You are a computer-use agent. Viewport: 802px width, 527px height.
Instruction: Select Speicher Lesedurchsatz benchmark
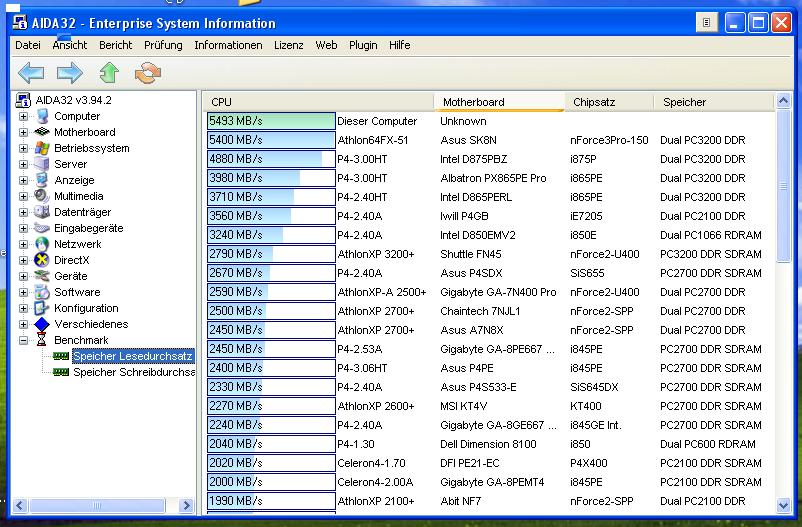[133, 356]
